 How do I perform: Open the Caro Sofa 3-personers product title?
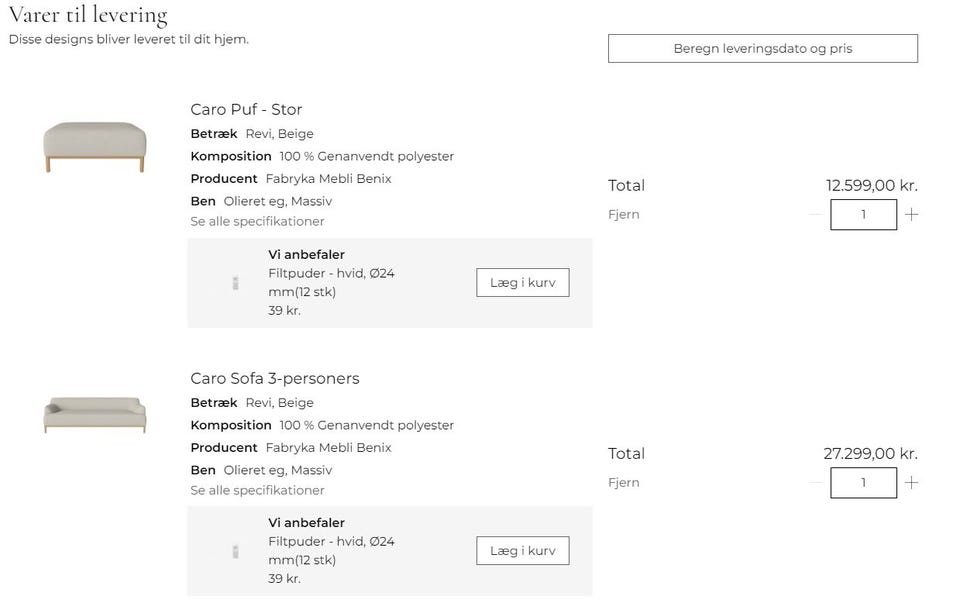pos(275,379)
